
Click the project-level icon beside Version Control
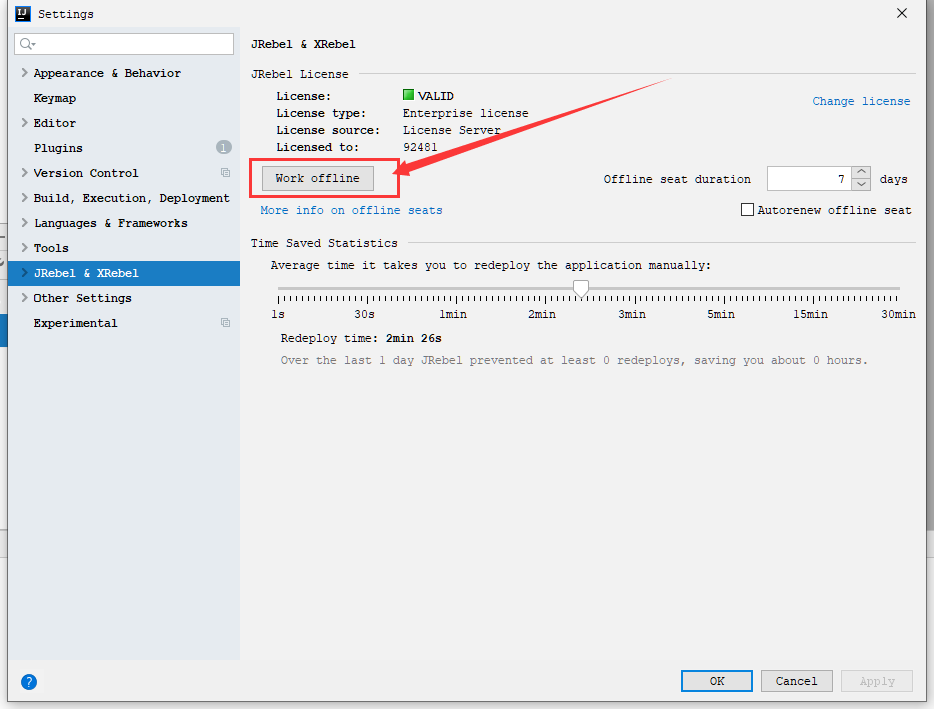click(225, 173)
